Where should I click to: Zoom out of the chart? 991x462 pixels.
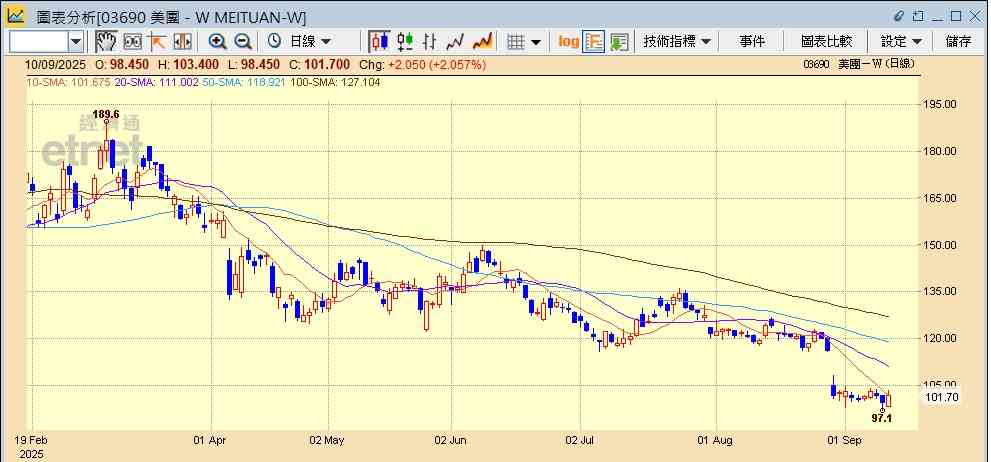pos(243,42)
